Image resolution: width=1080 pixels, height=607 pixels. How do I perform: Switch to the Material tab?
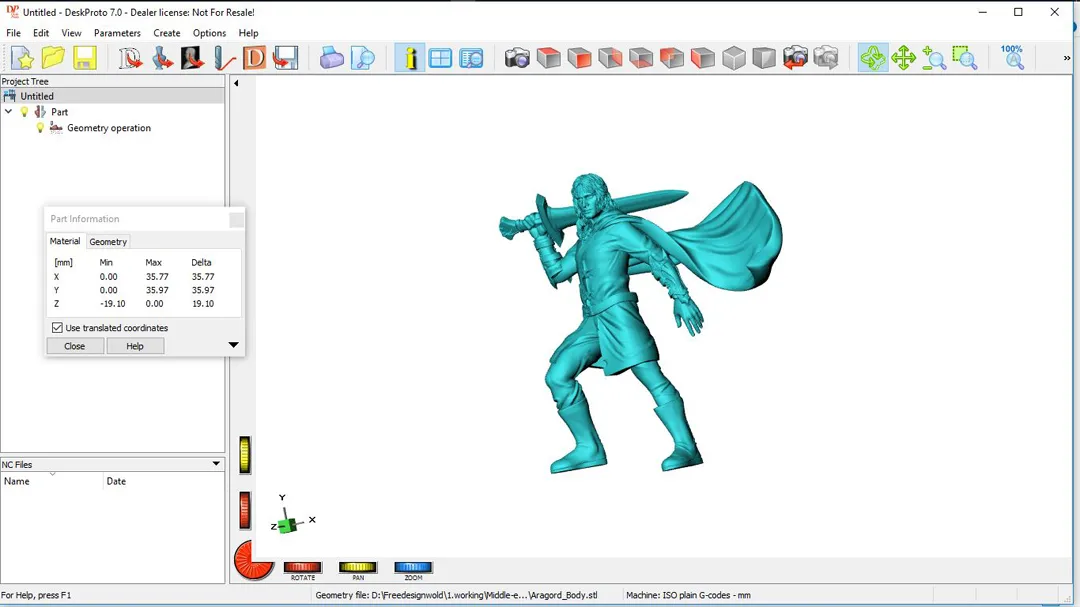(65, 241)
